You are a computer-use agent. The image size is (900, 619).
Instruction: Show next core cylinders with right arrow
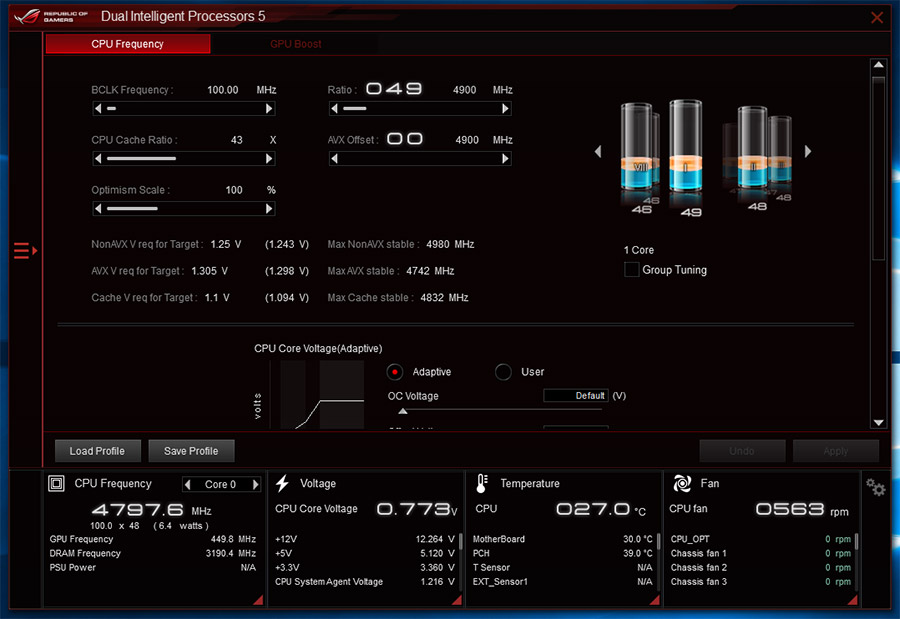coord(808,152)
